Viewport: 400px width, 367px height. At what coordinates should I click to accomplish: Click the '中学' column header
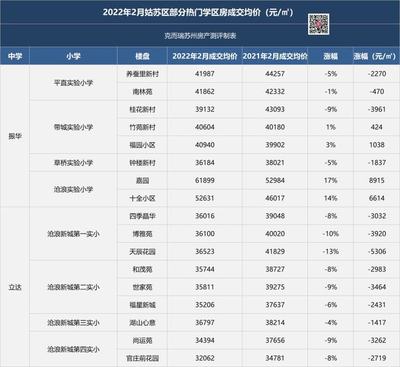tap(15, 56)
